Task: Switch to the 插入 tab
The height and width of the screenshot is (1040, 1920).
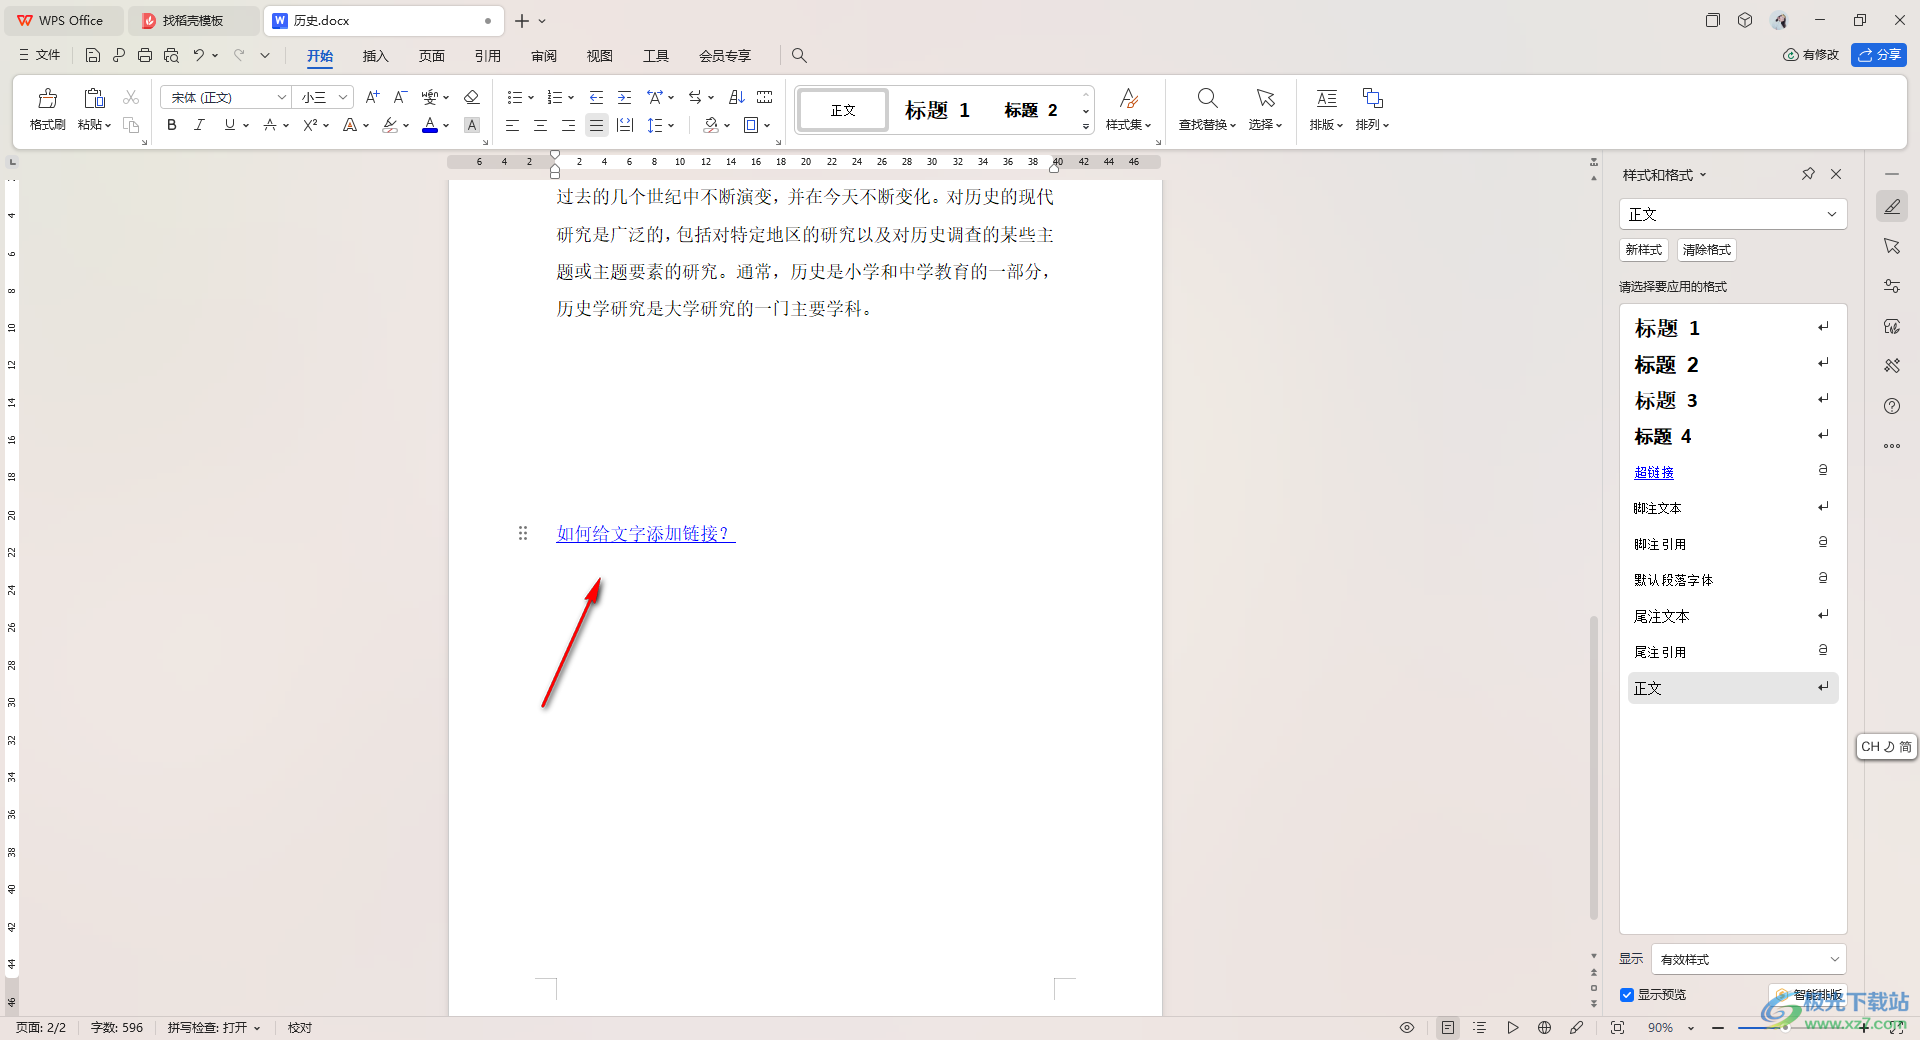Action: [375, 56]
